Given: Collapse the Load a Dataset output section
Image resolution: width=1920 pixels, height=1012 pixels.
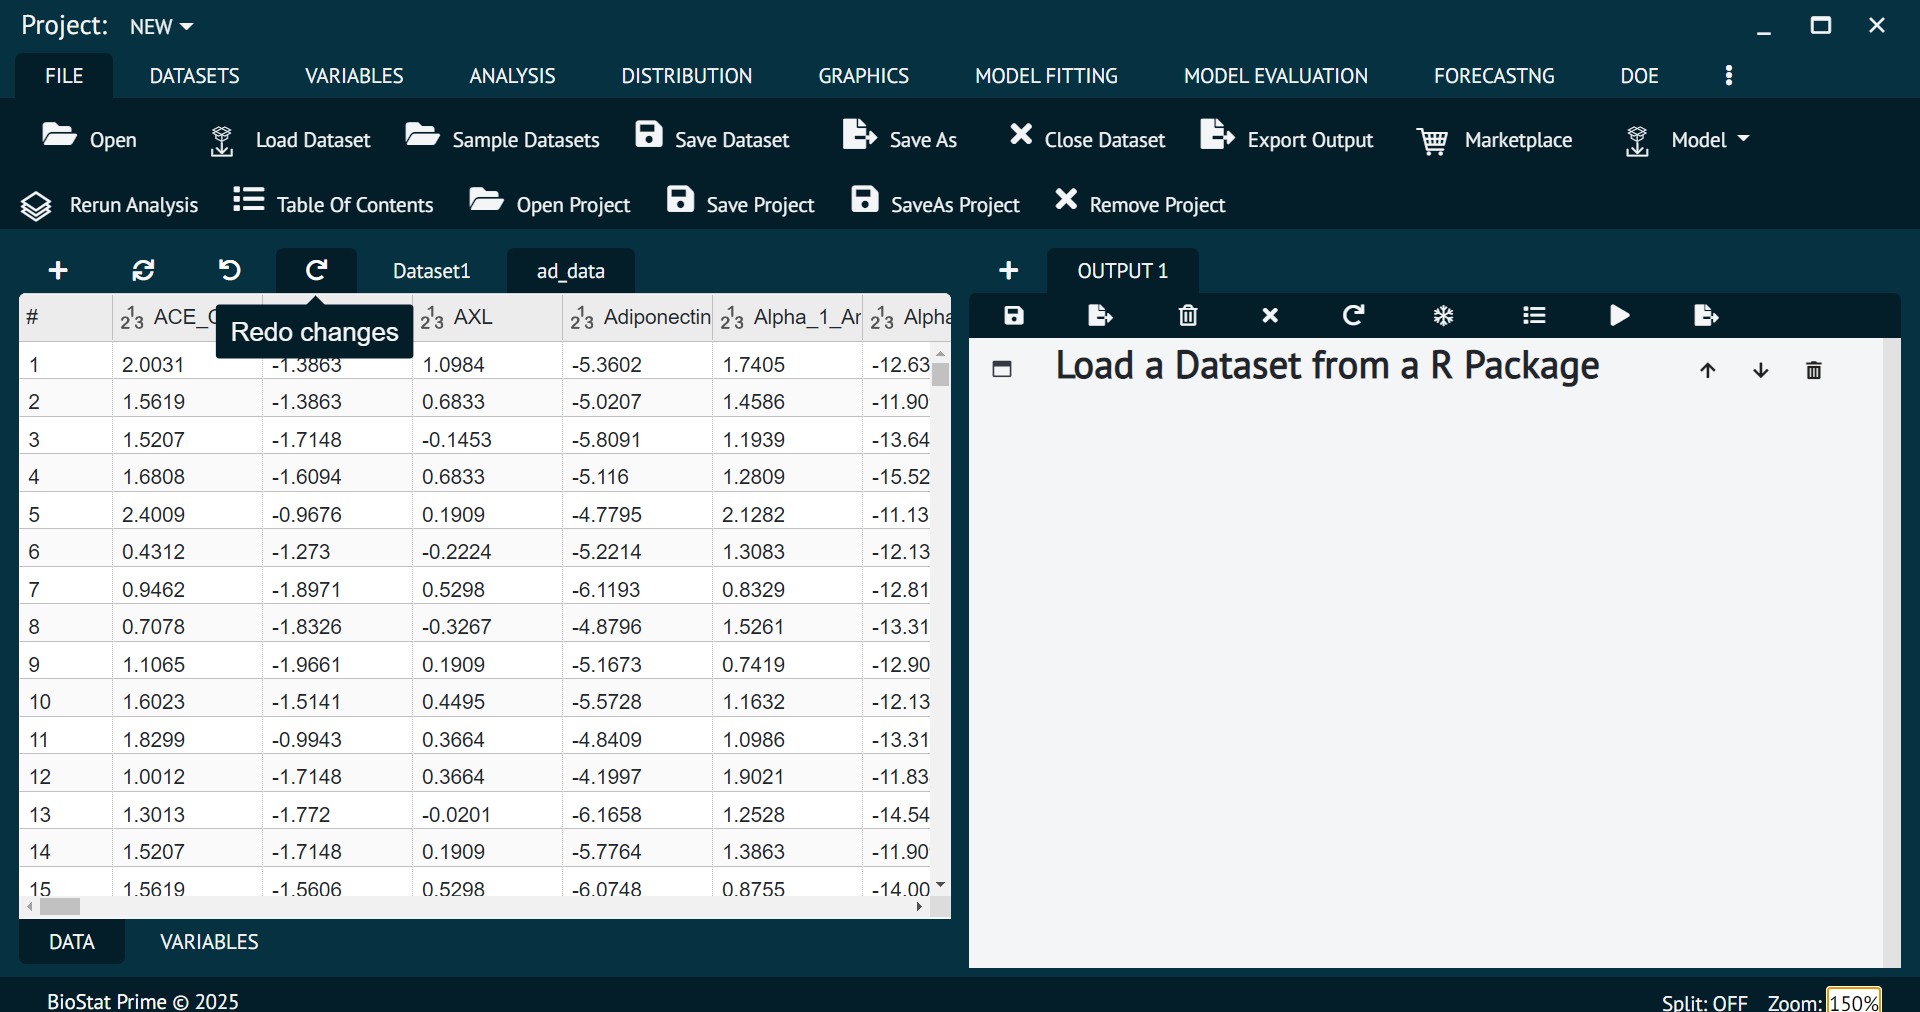Looking at the screenshot, I should tap(1002, 369).
